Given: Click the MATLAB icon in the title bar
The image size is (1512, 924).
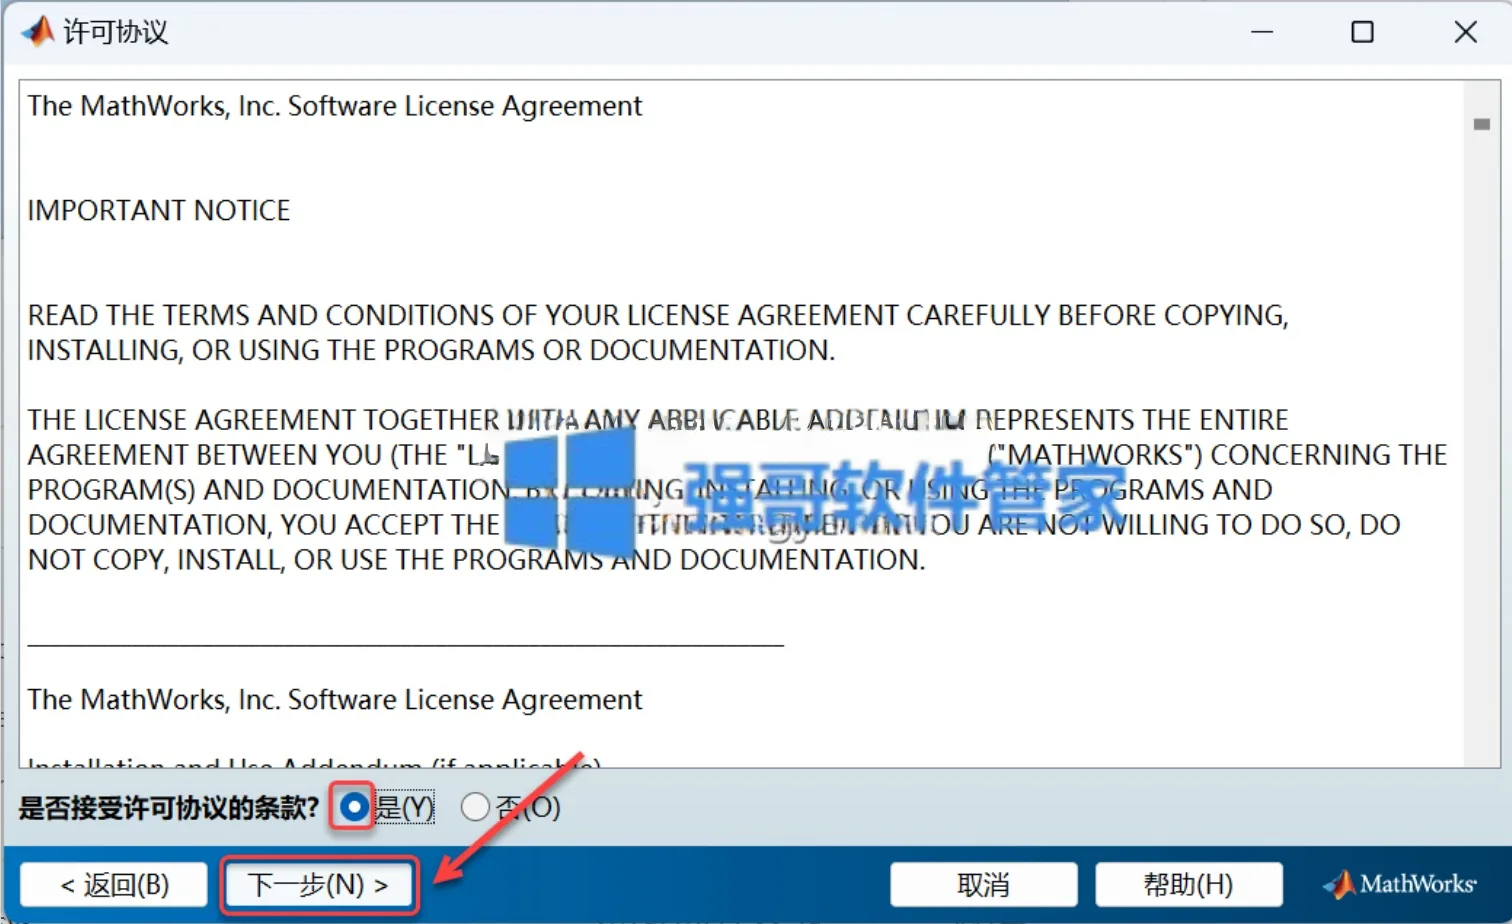Looking at the screenshot, I should (x=38, y=32).
